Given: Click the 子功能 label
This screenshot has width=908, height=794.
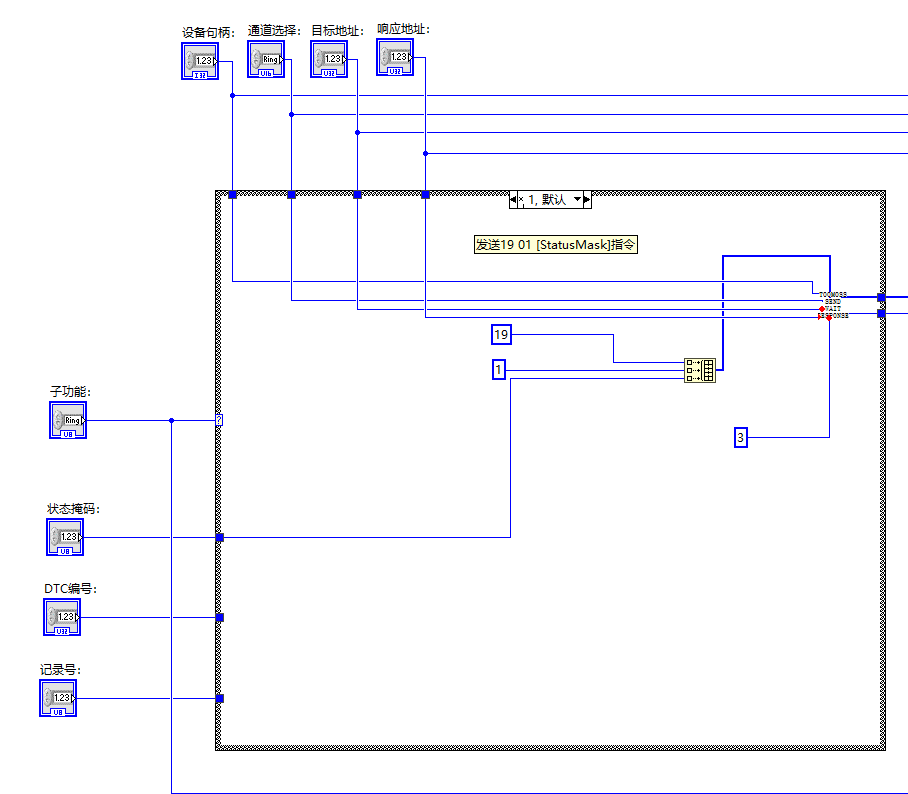Looking at the screenshot, I should tap(71, 391).
